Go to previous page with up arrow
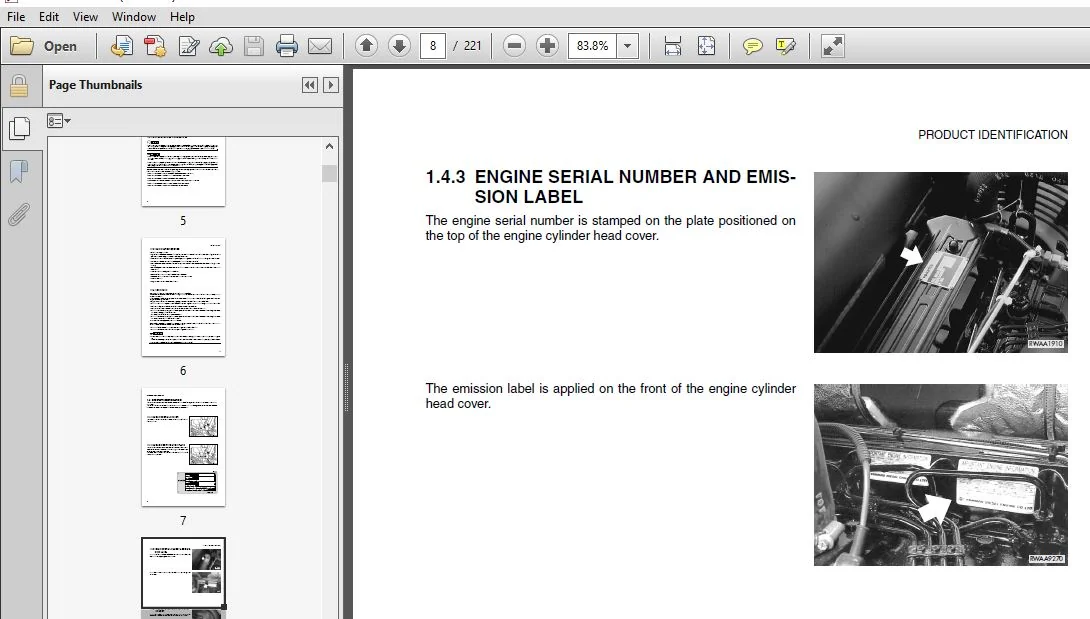This screenshot has width=1090, height=619. pyautogui.click(x=366, y=46)
